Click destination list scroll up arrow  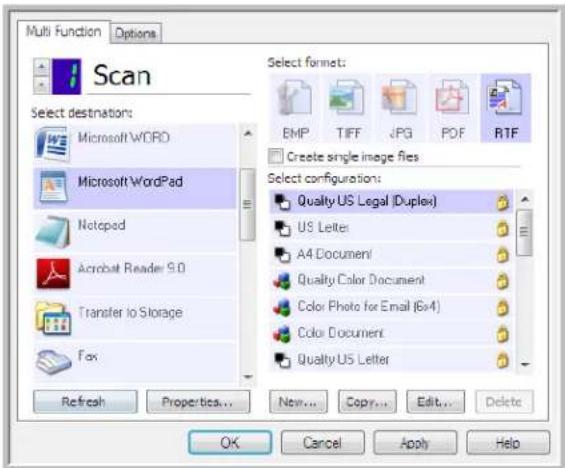pyautogui.click(x=248, y=134)
